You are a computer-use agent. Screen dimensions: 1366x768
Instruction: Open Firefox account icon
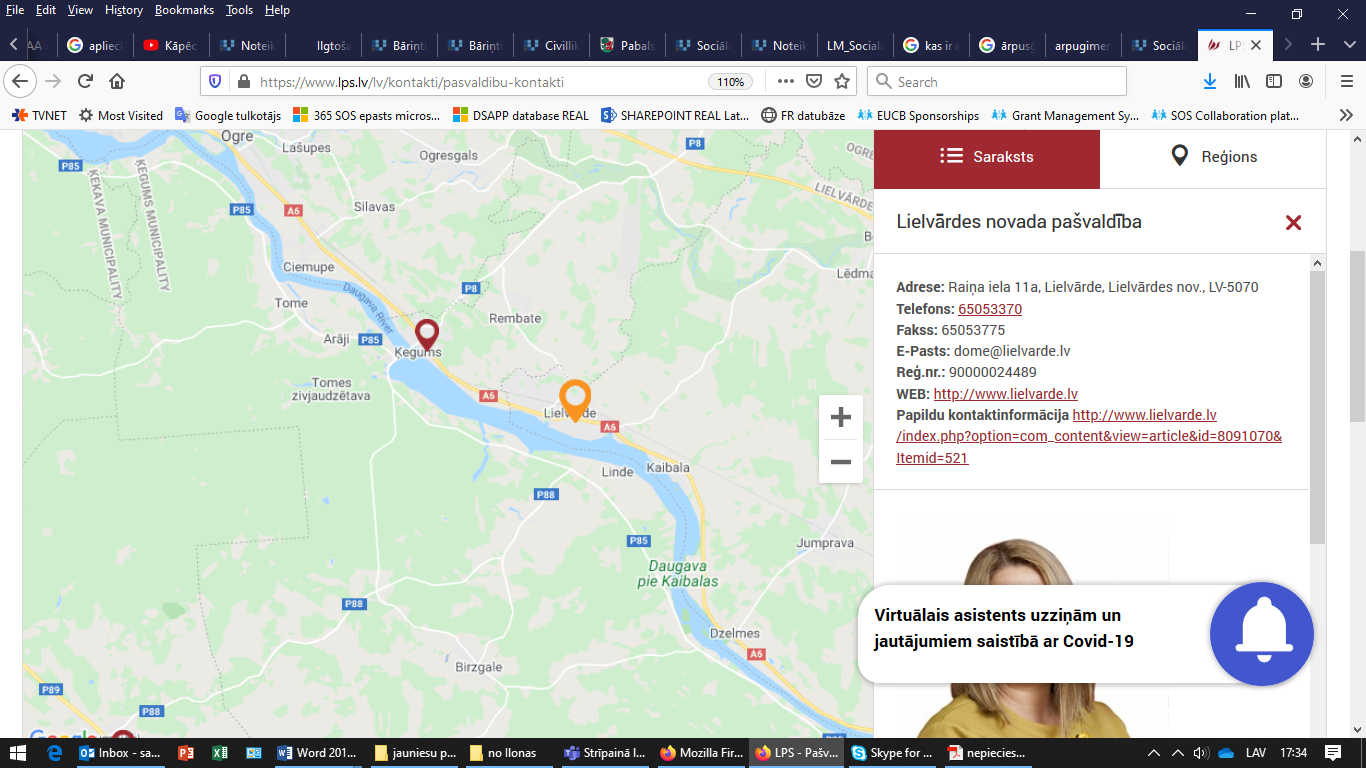tap(1306, 81)
